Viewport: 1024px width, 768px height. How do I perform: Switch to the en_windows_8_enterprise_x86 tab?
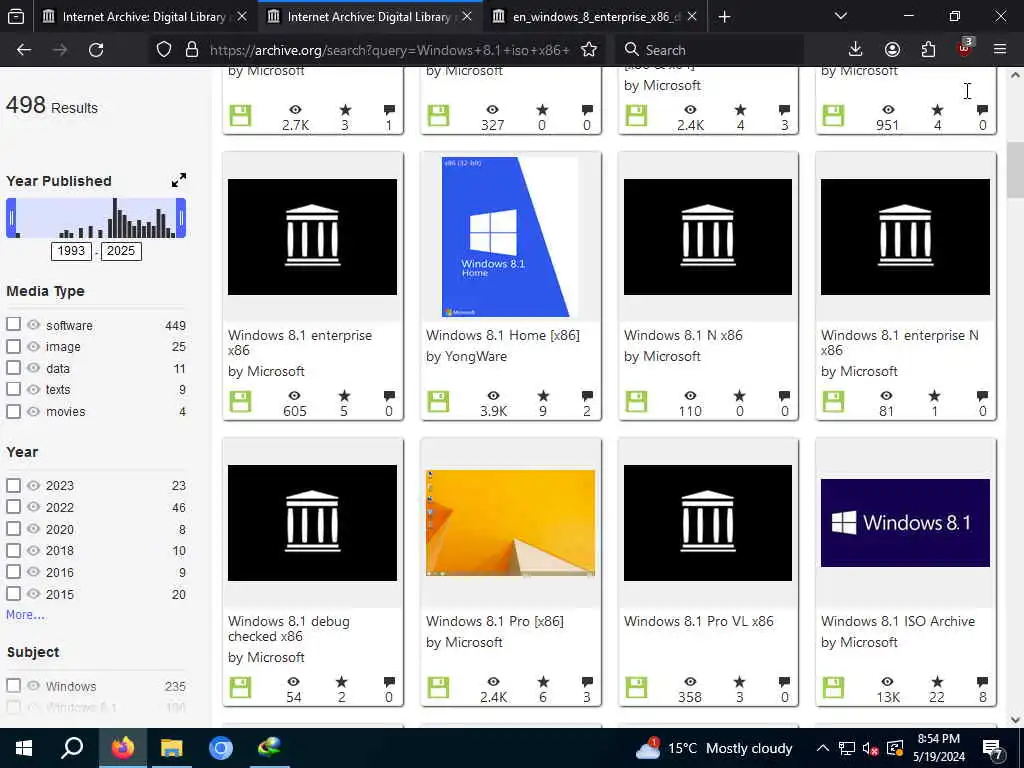click(594, 17)
